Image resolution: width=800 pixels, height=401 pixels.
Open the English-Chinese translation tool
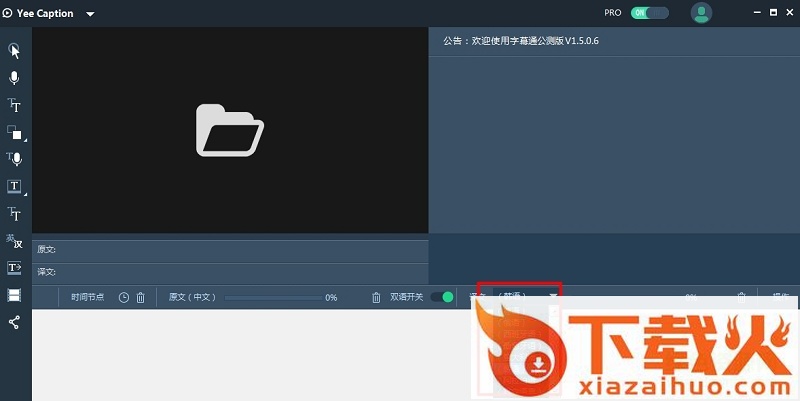tap(14, 241)
